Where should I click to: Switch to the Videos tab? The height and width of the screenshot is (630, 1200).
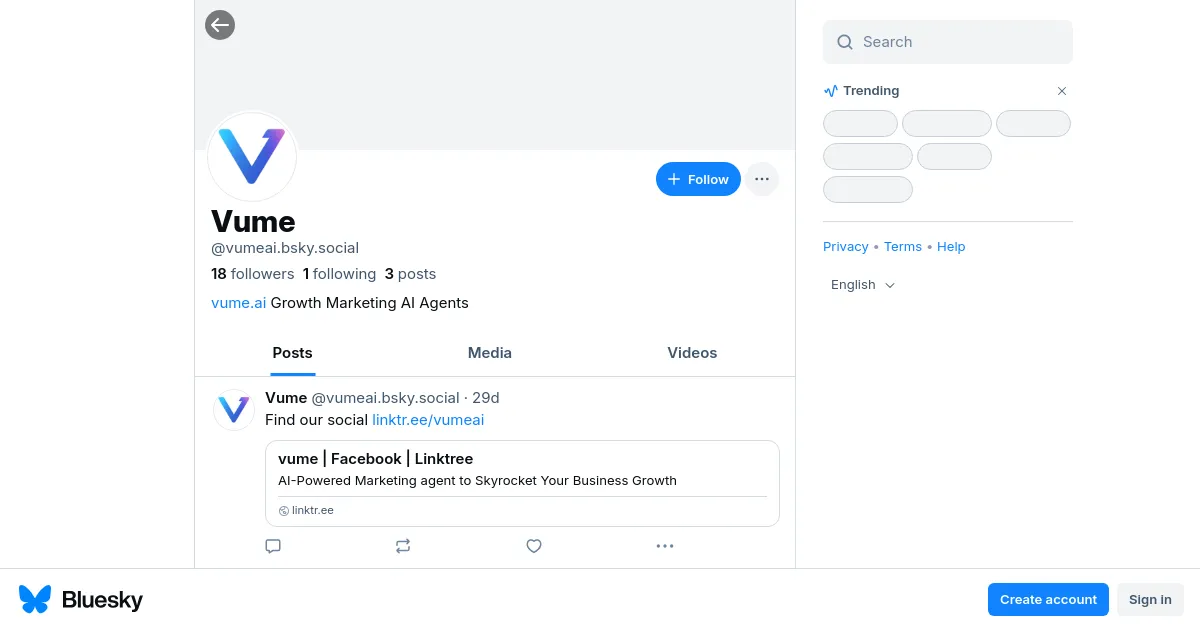692,353
